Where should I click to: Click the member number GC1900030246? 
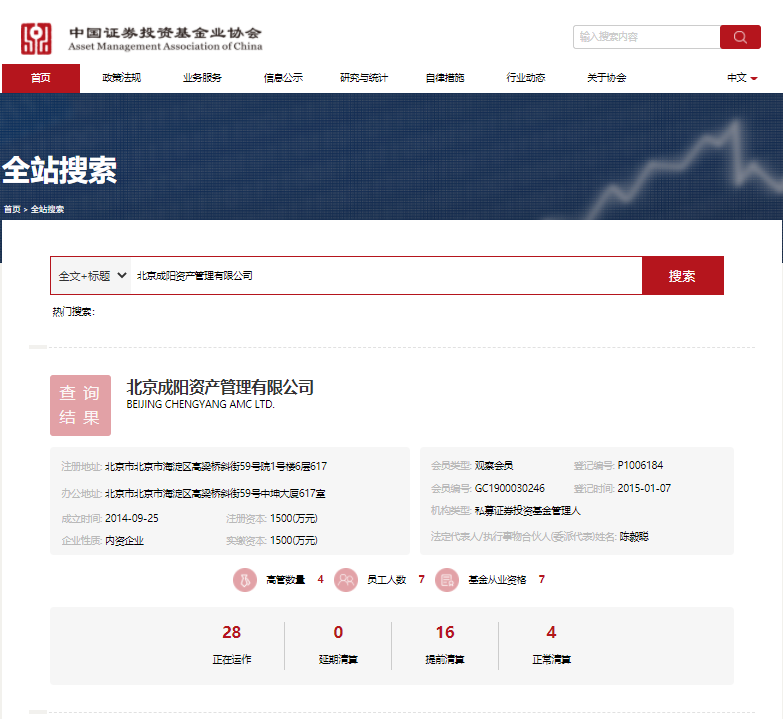pos(510,488)
